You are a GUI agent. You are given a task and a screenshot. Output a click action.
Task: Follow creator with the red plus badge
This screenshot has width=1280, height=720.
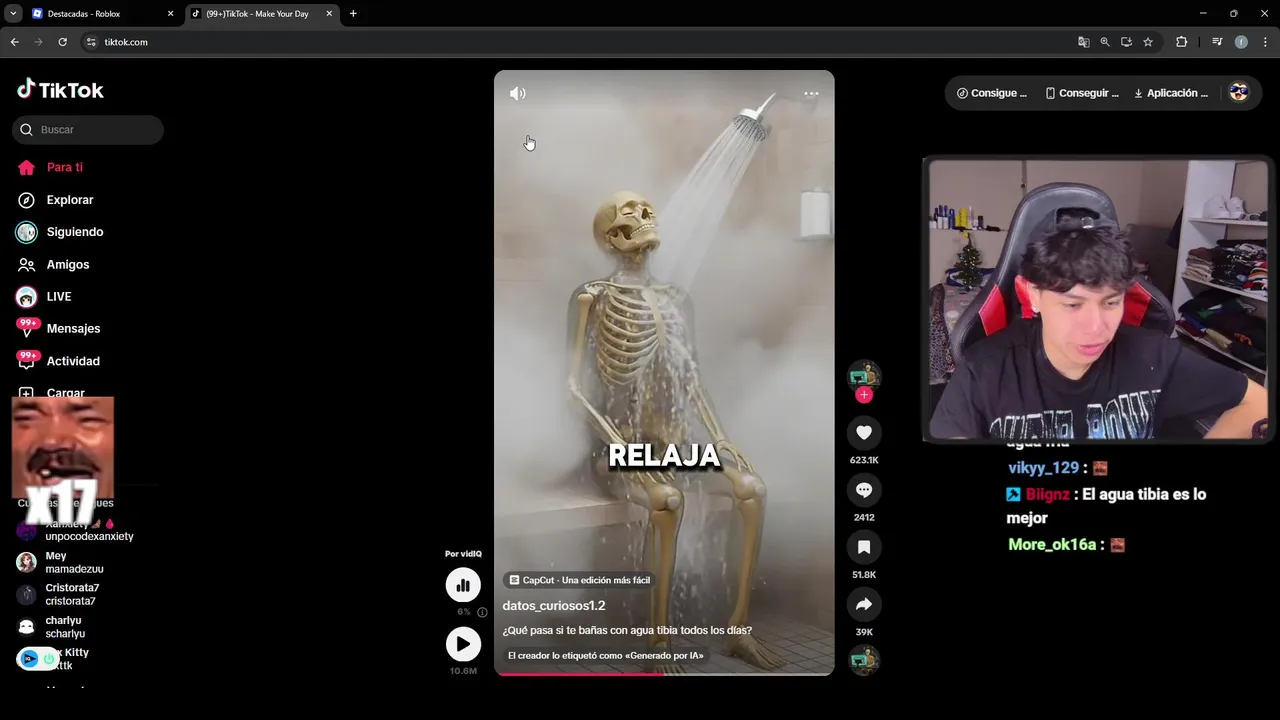pos(864,395)
